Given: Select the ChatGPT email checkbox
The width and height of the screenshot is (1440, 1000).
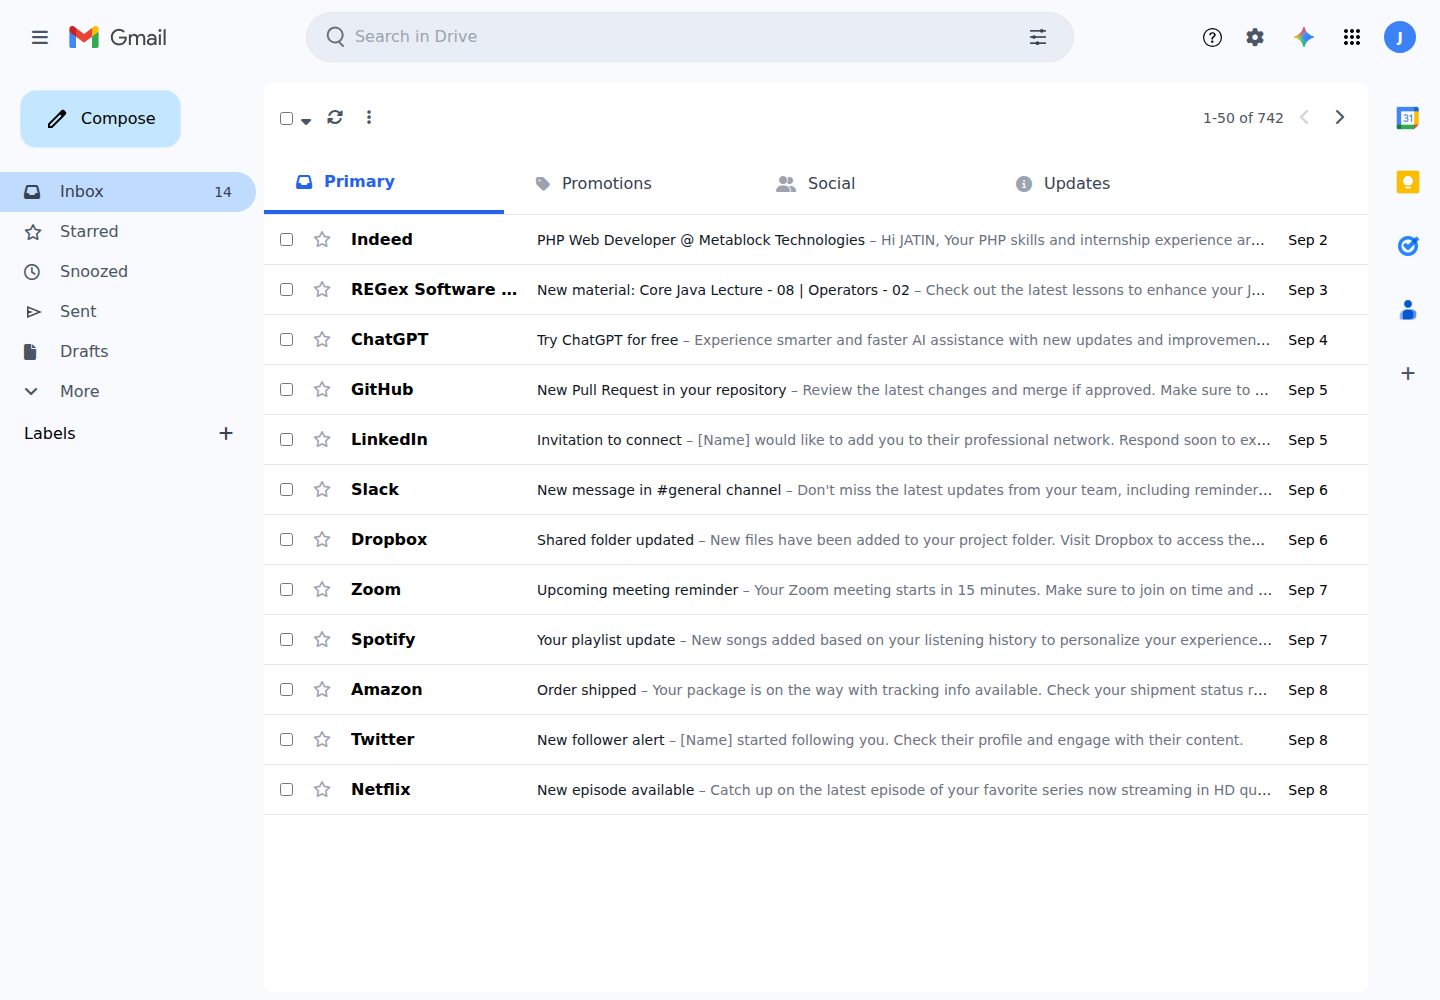Looking at the screenshot, I should pos(287,339).
